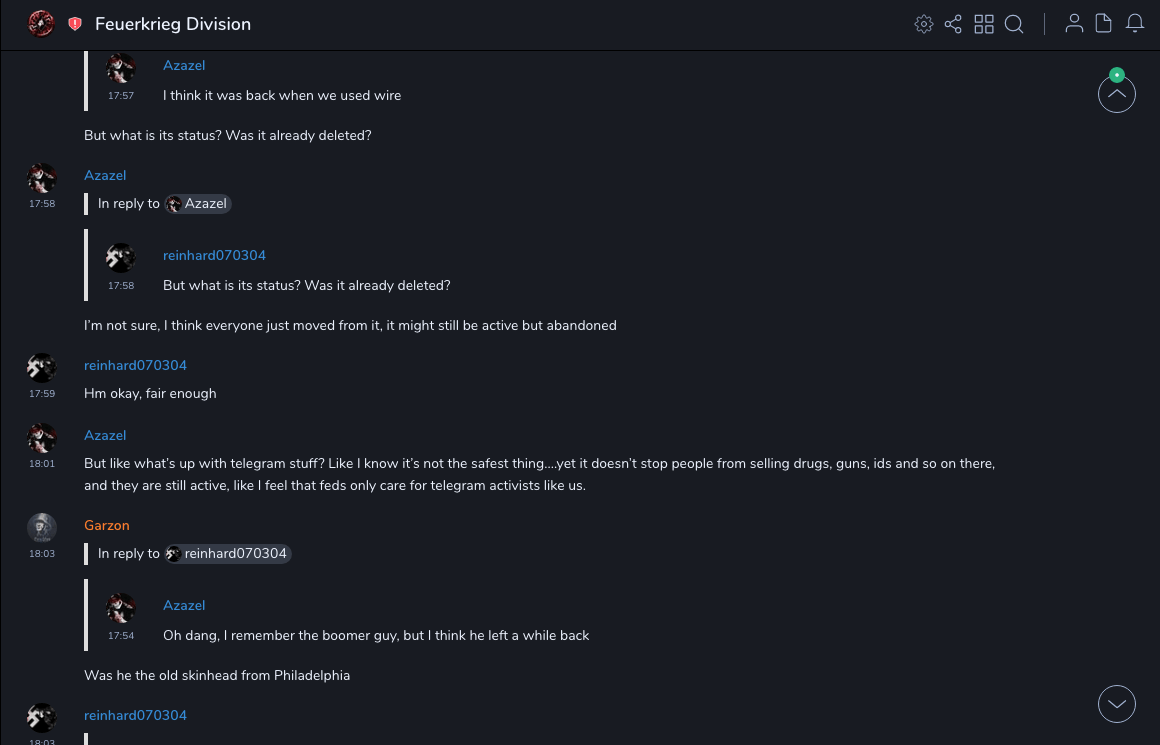Open Garzon's username in orange
The image size is (1160, 745).
(x=107, y=525)
